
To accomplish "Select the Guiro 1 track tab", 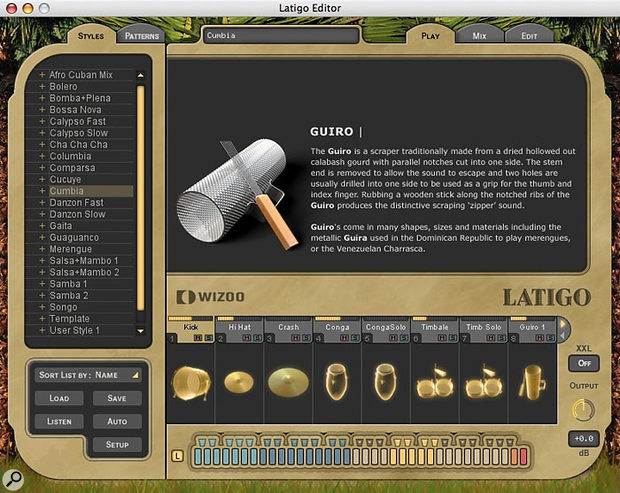I will tap(532, 329).
